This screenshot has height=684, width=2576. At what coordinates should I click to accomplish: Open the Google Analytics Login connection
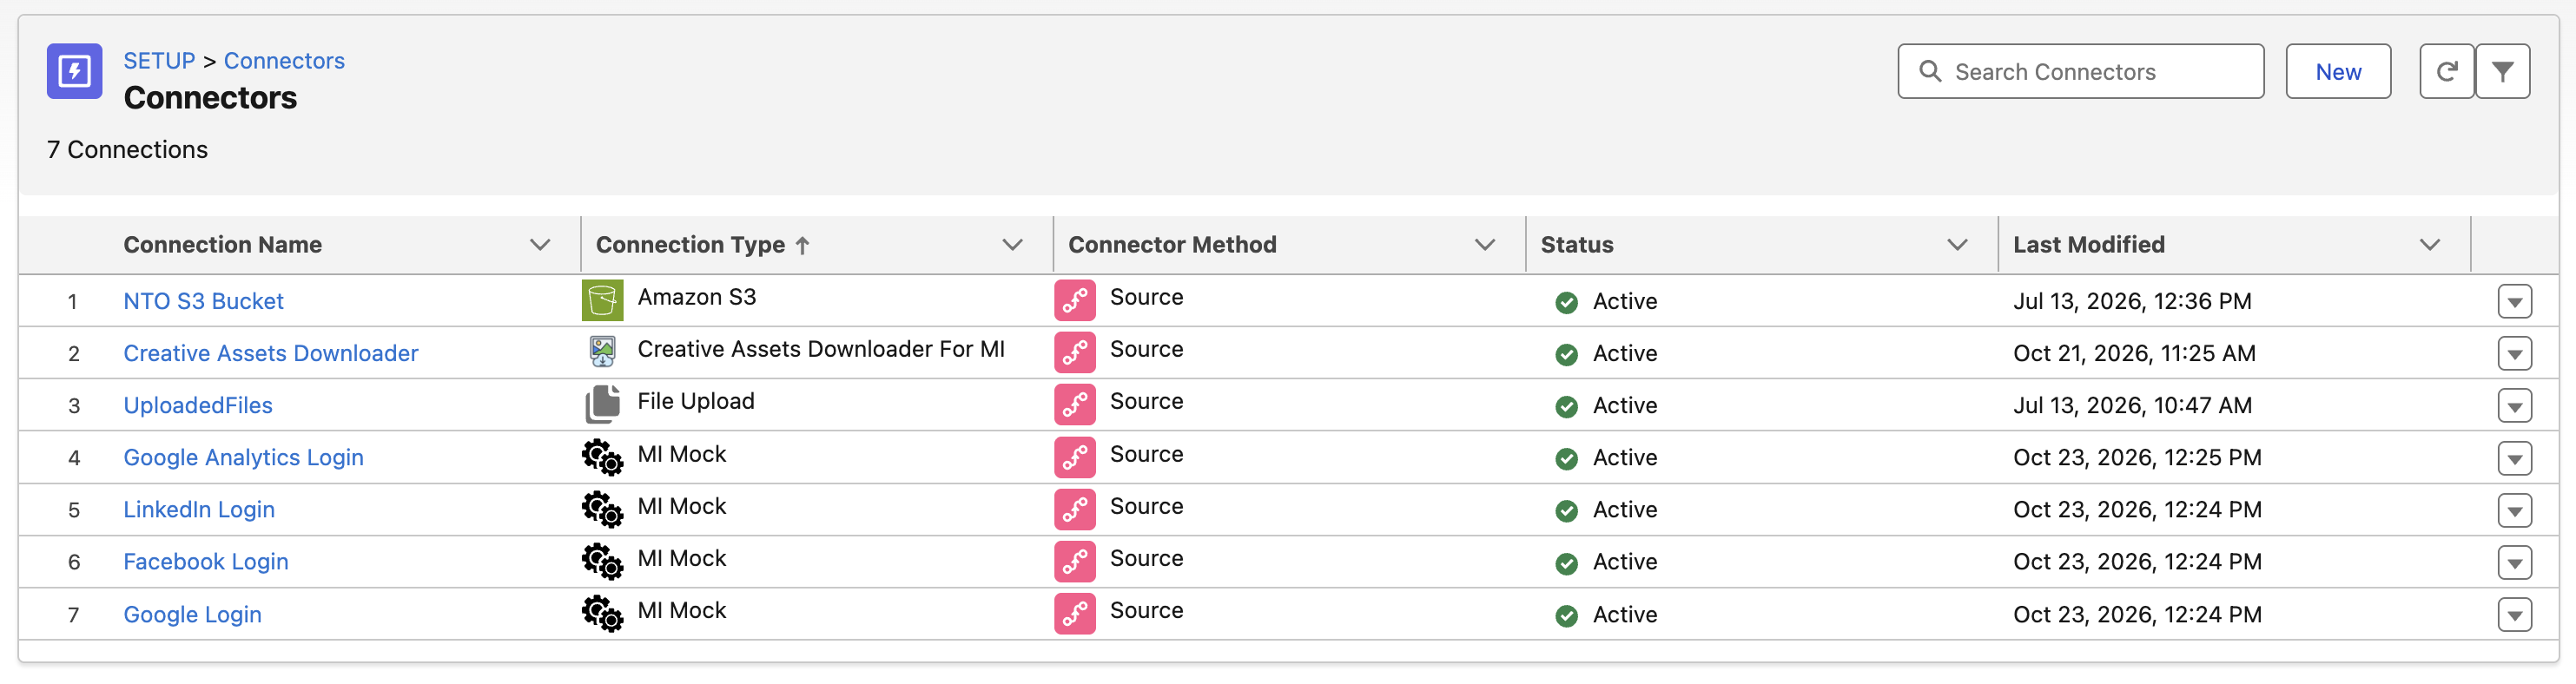(243, 458)
